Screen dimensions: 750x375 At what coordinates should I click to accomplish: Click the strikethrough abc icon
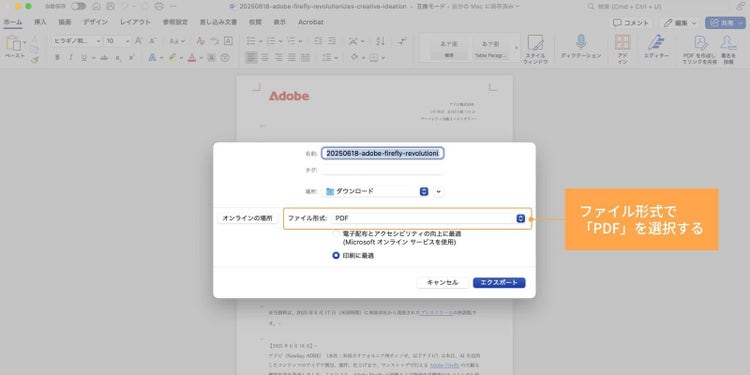104,57
